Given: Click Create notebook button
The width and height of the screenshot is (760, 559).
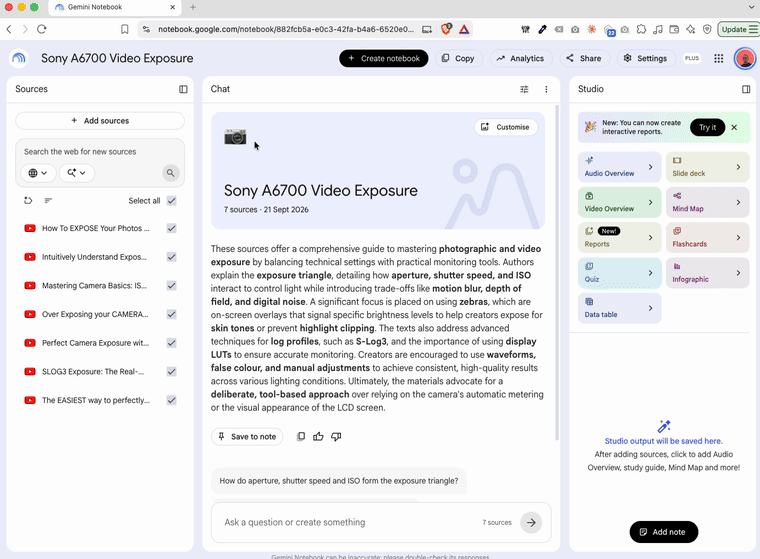Looking at the screenshot, I should [383, 59].
